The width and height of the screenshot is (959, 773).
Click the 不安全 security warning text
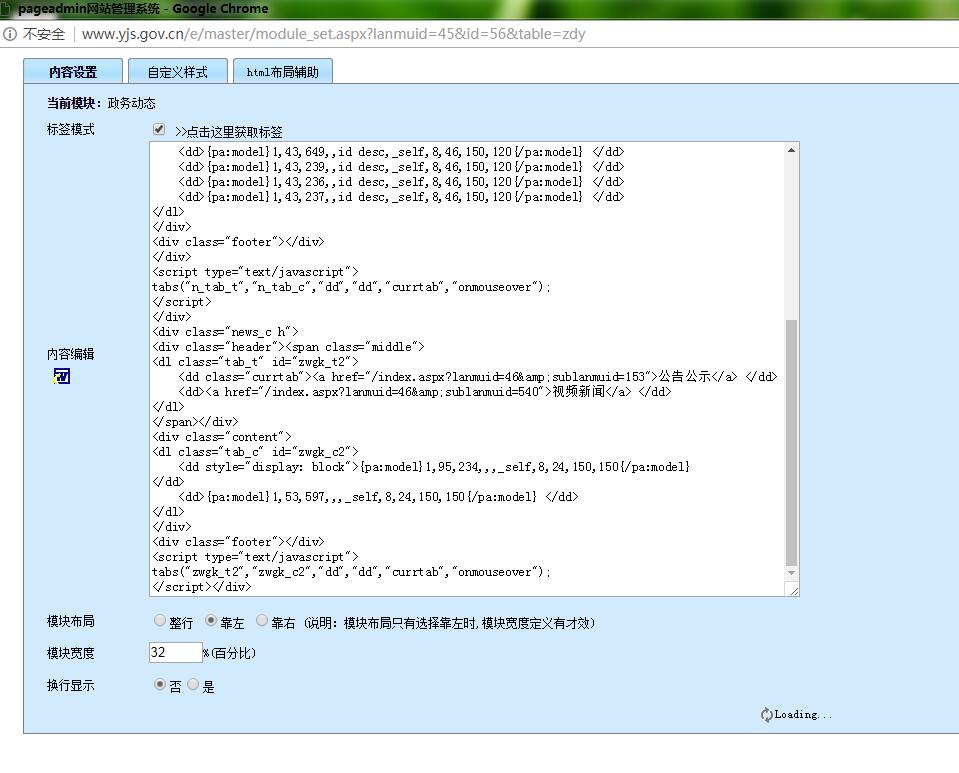tap(43, 34)
